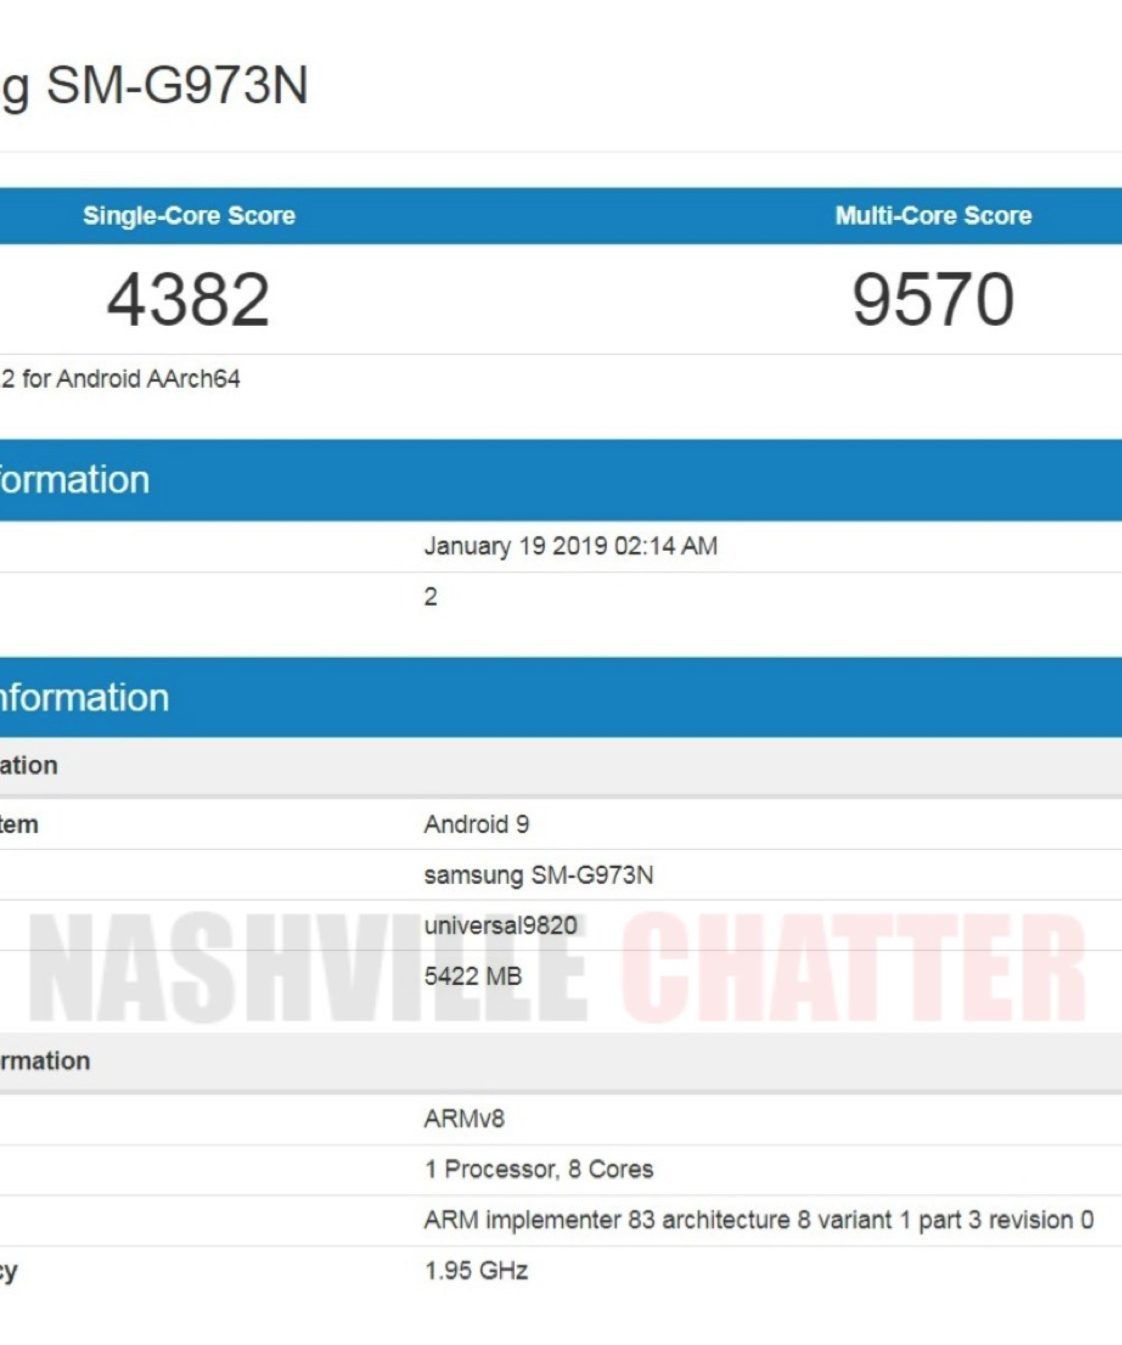Click the ARMv8 processor name
The height and width of the screenshot is (1345, 1122).
464,1118
